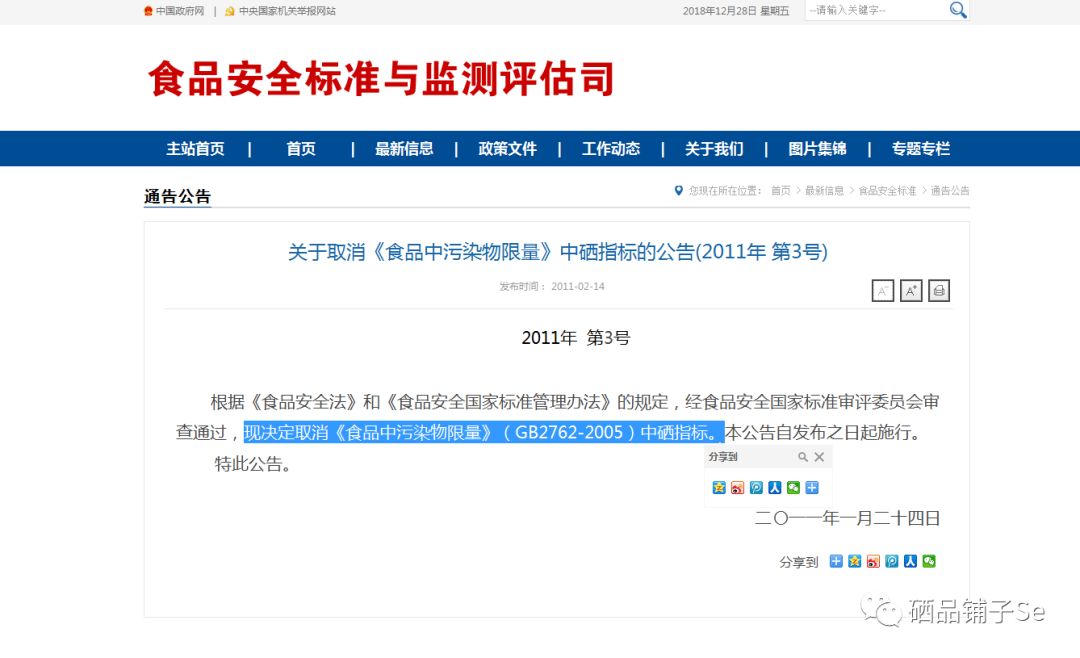Click the print icon
1080x658 pixels.
tap(939, 291)
